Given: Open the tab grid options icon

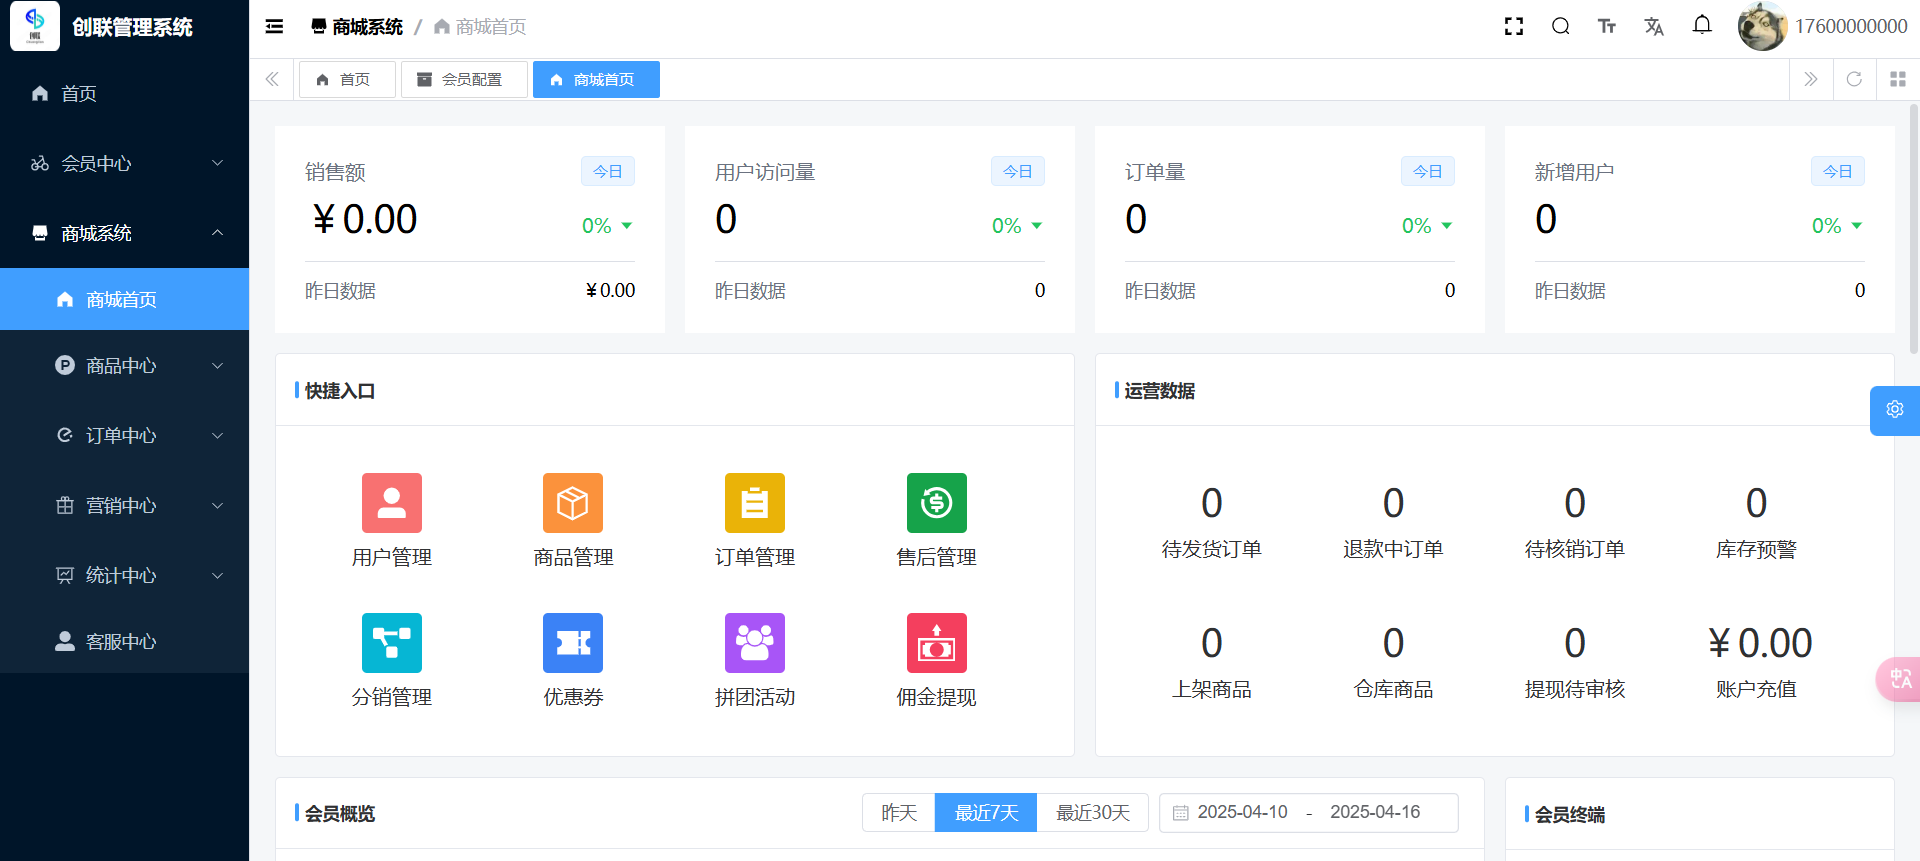Looking at the screenshot, I should click(1898, 79).
